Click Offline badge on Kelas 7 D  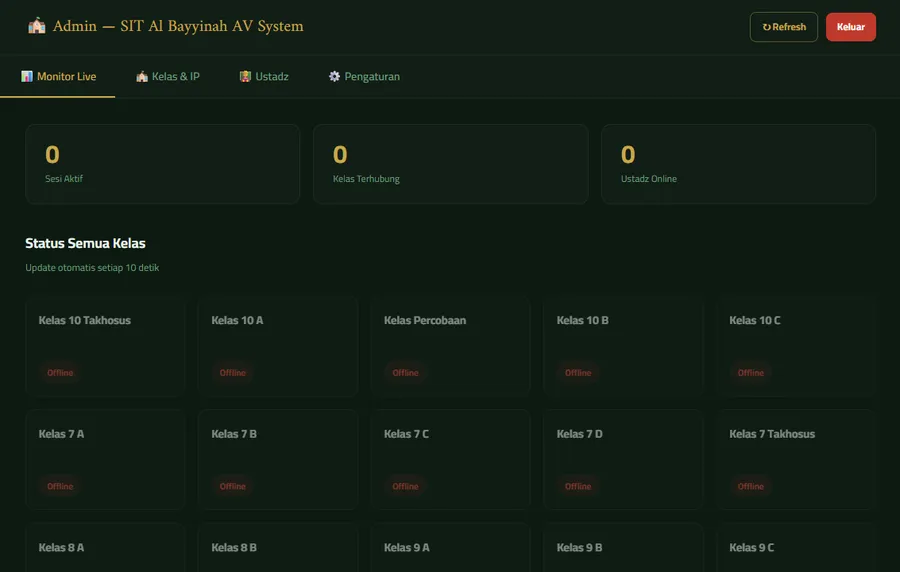click(x=578, y=487)
